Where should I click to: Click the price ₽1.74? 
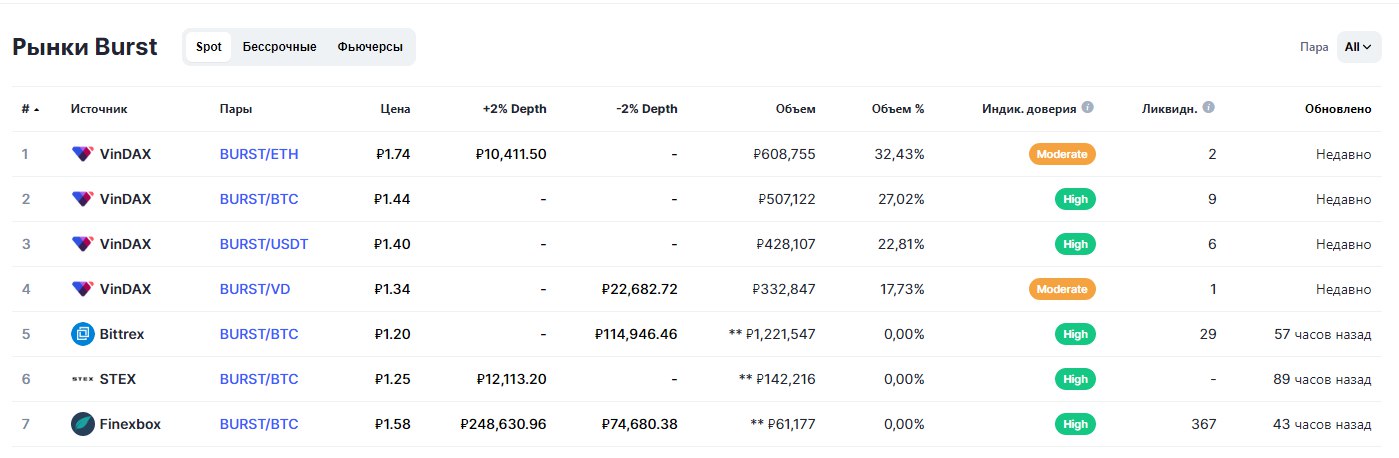pos(393,154)
